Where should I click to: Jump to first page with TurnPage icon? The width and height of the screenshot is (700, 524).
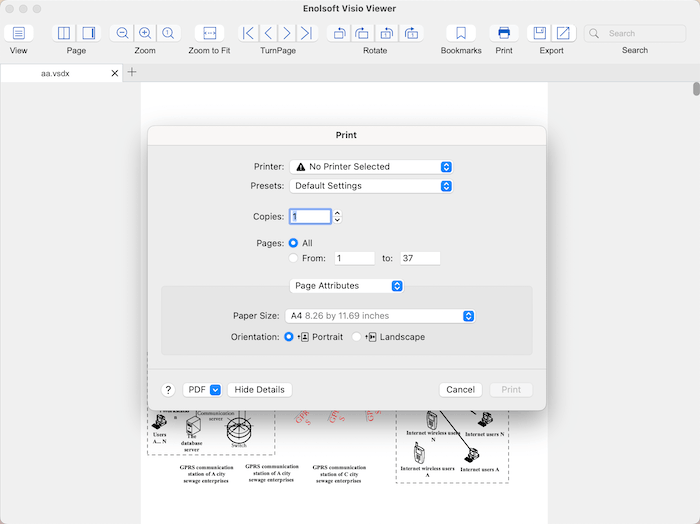(x=249, y=33)
